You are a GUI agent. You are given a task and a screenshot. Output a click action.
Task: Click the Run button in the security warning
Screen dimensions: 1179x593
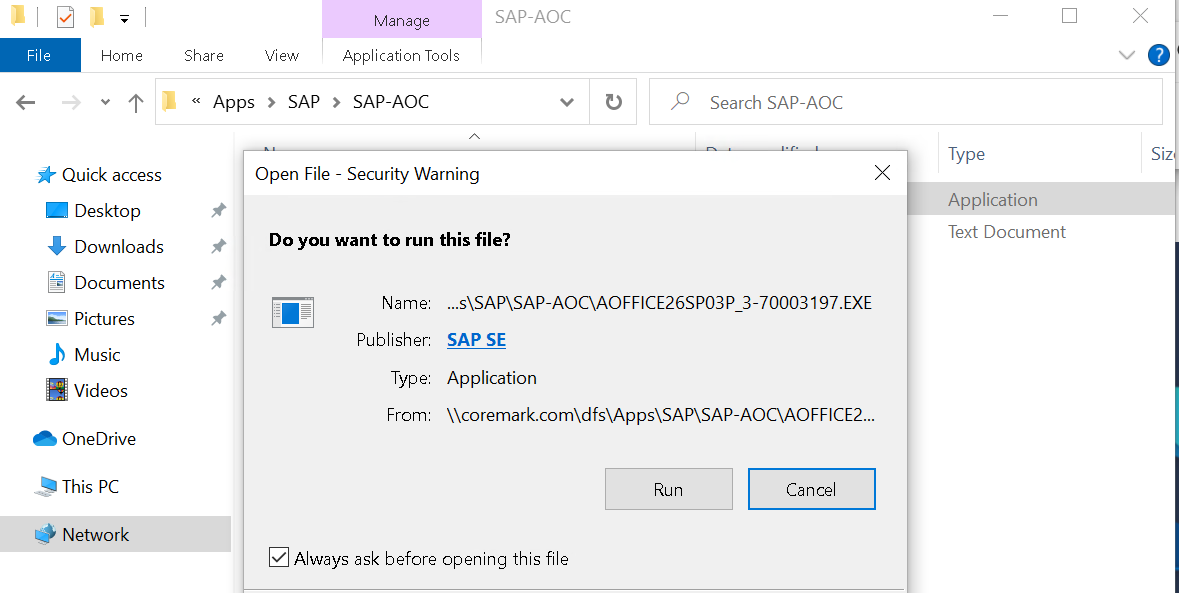point(668,489)
